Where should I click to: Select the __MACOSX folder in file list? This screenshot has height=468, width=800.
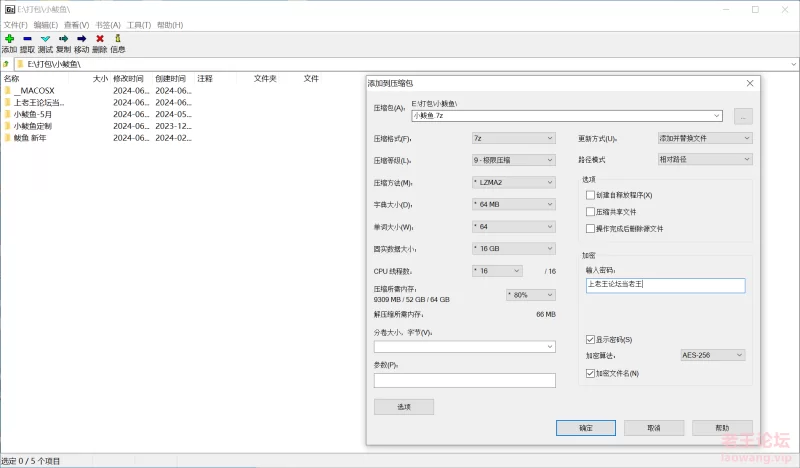(35, 90)
